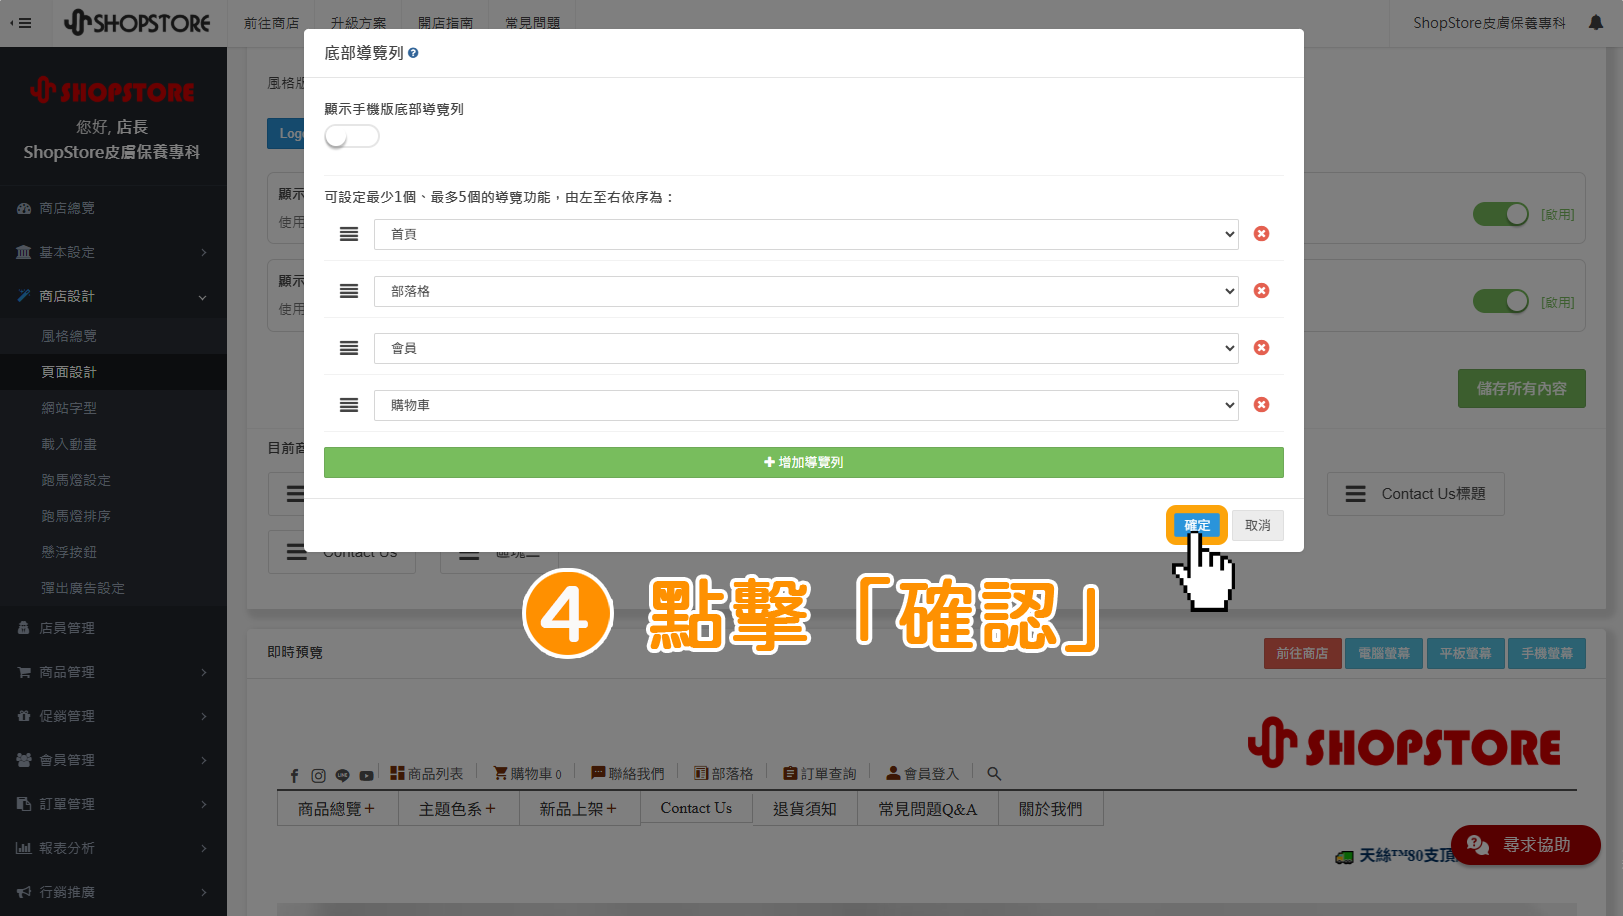1623x916 pixels.
Task: Open 常見問題 in the top menu
Action: (x=532, y=23)
